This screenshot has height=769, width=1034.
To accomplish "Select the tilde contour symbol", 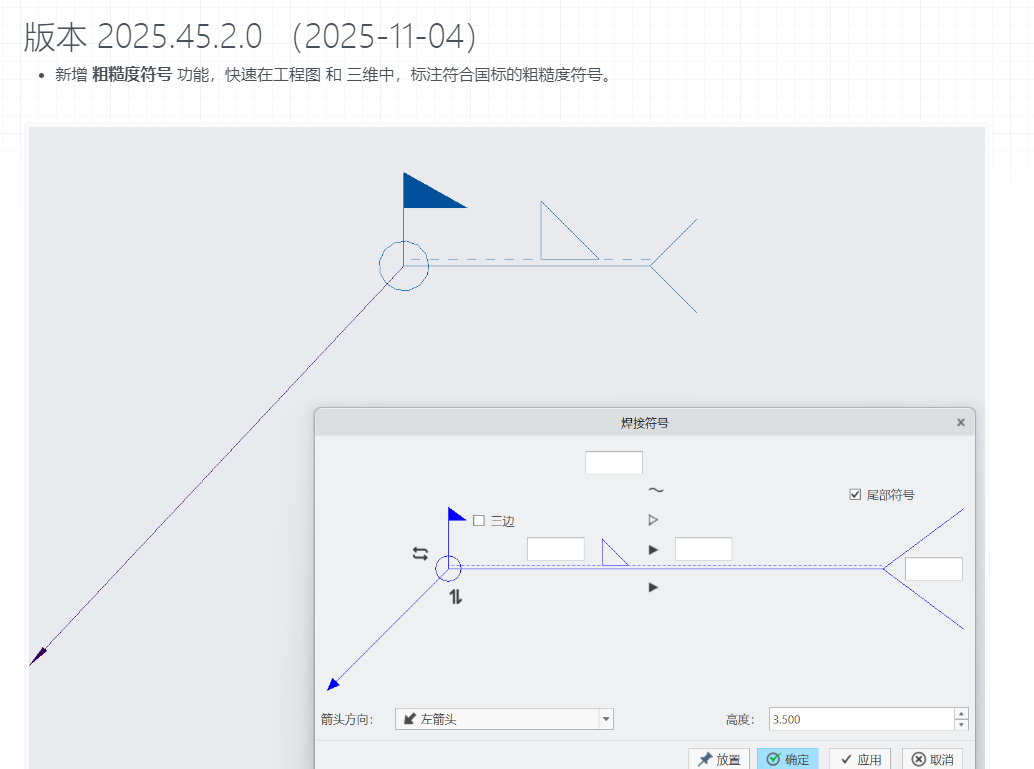I will pos(655,490).
